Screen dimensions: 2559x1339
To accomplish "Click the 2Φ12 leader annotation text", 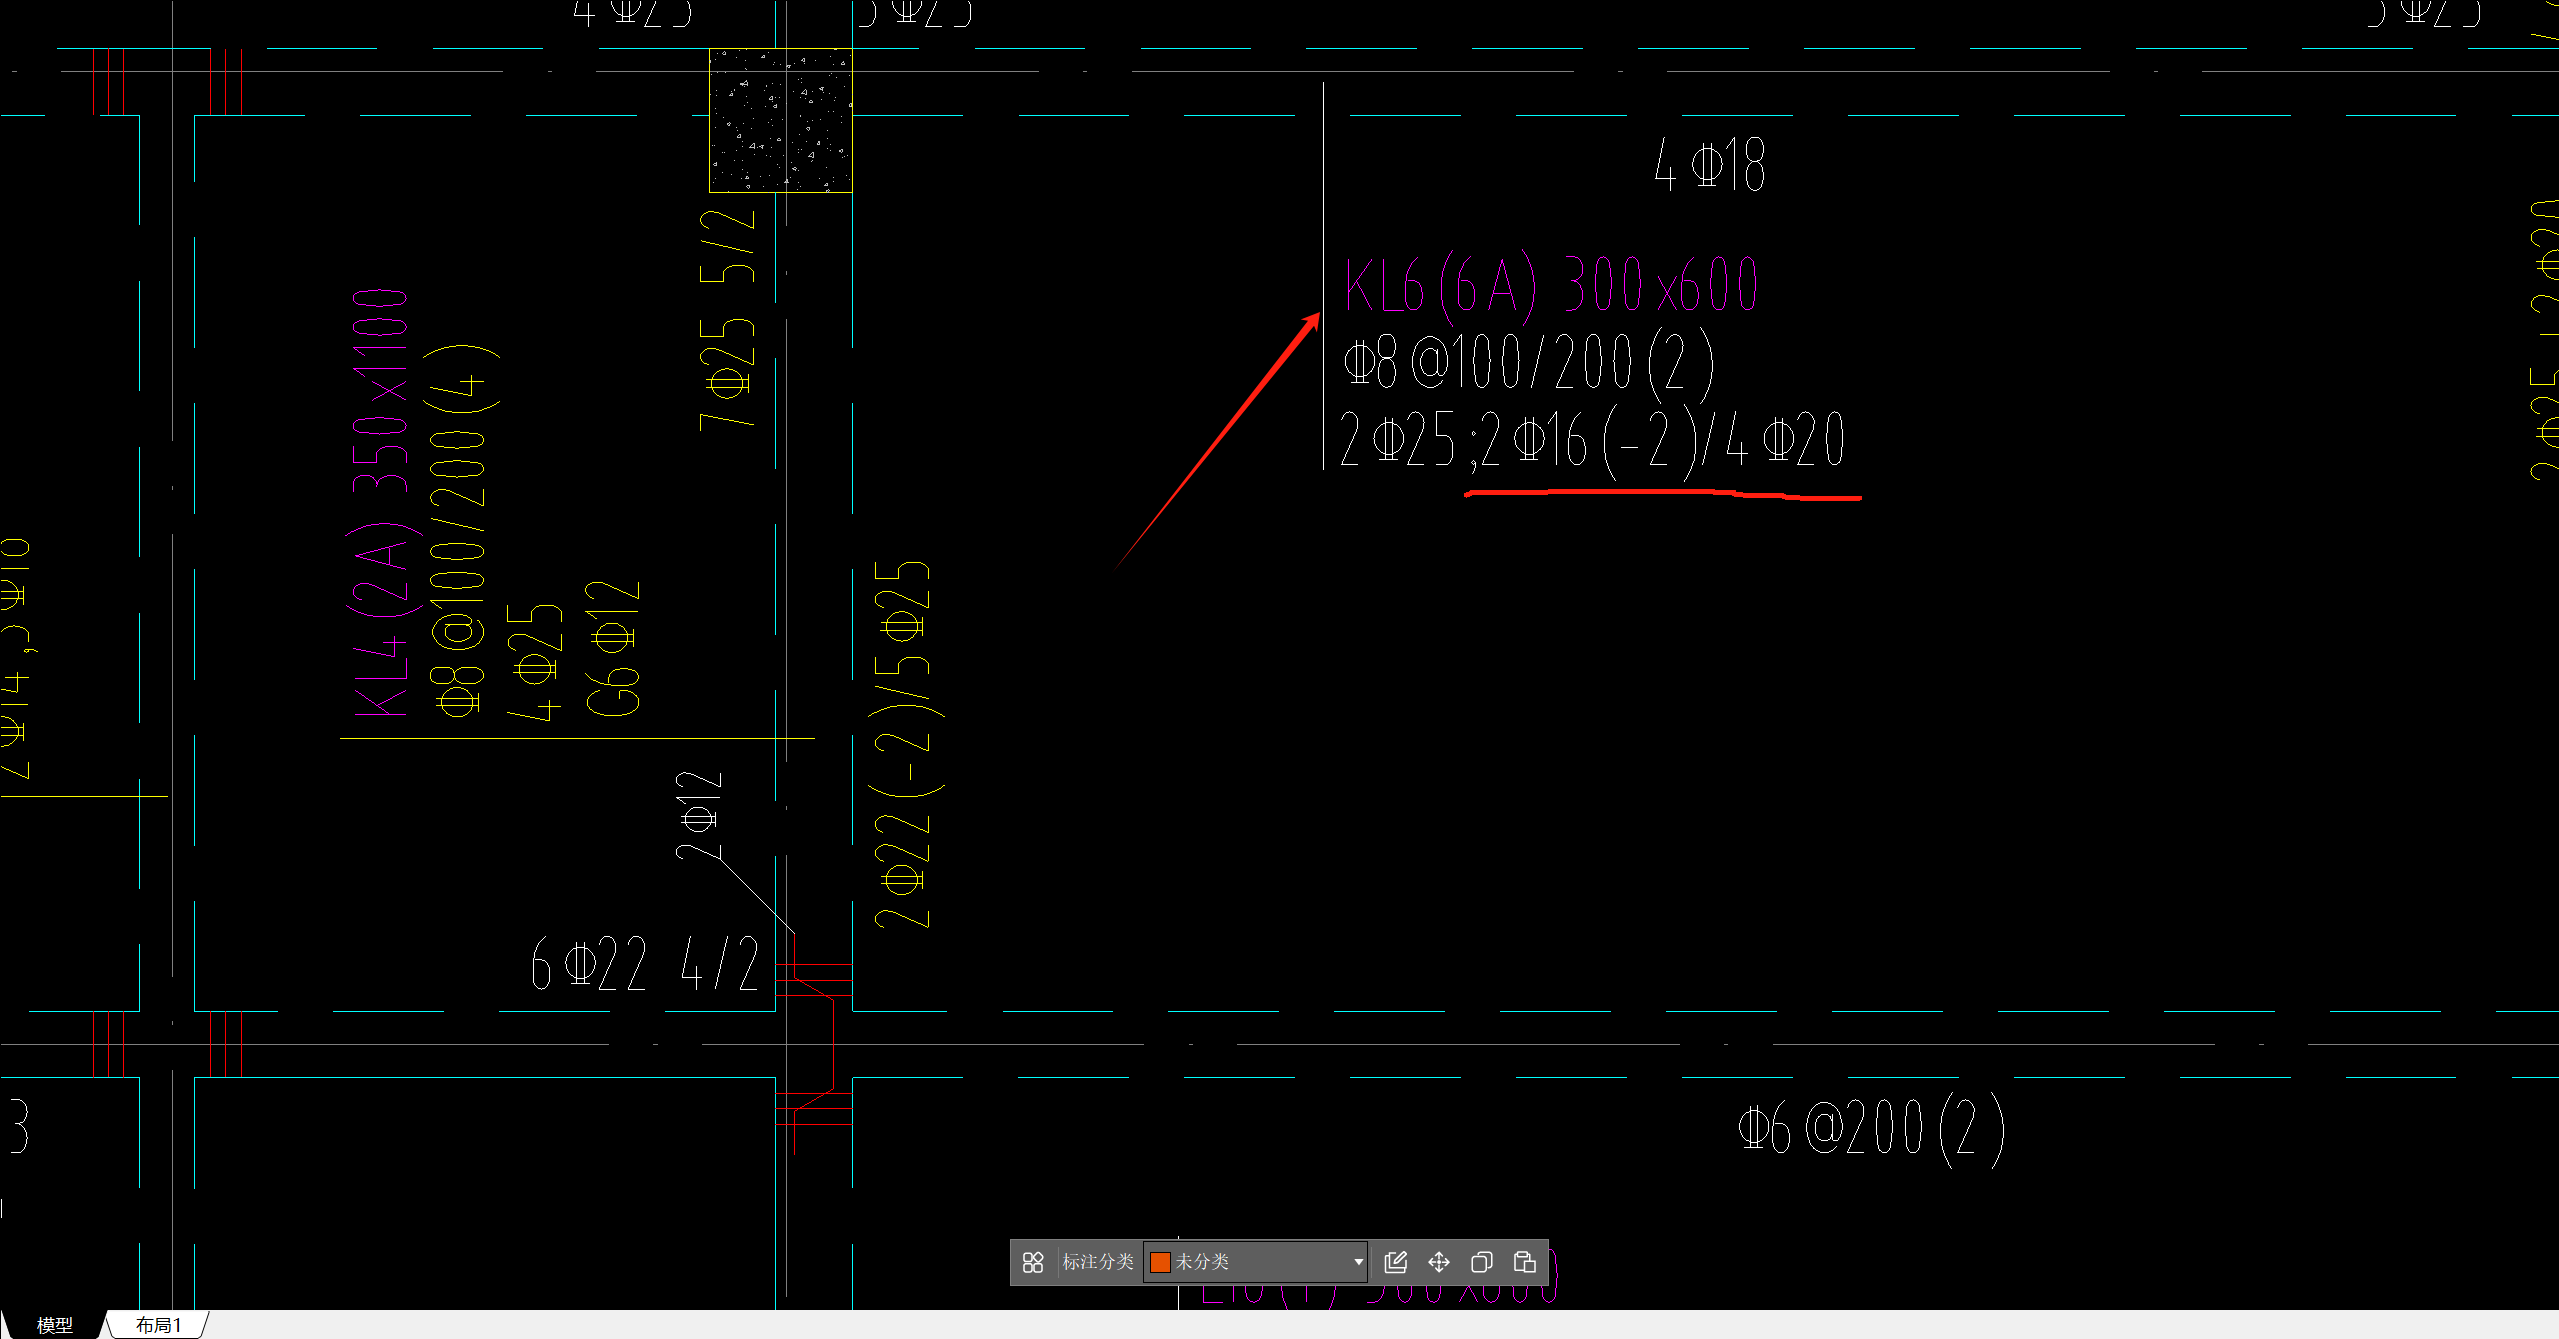I will [698, 815].
